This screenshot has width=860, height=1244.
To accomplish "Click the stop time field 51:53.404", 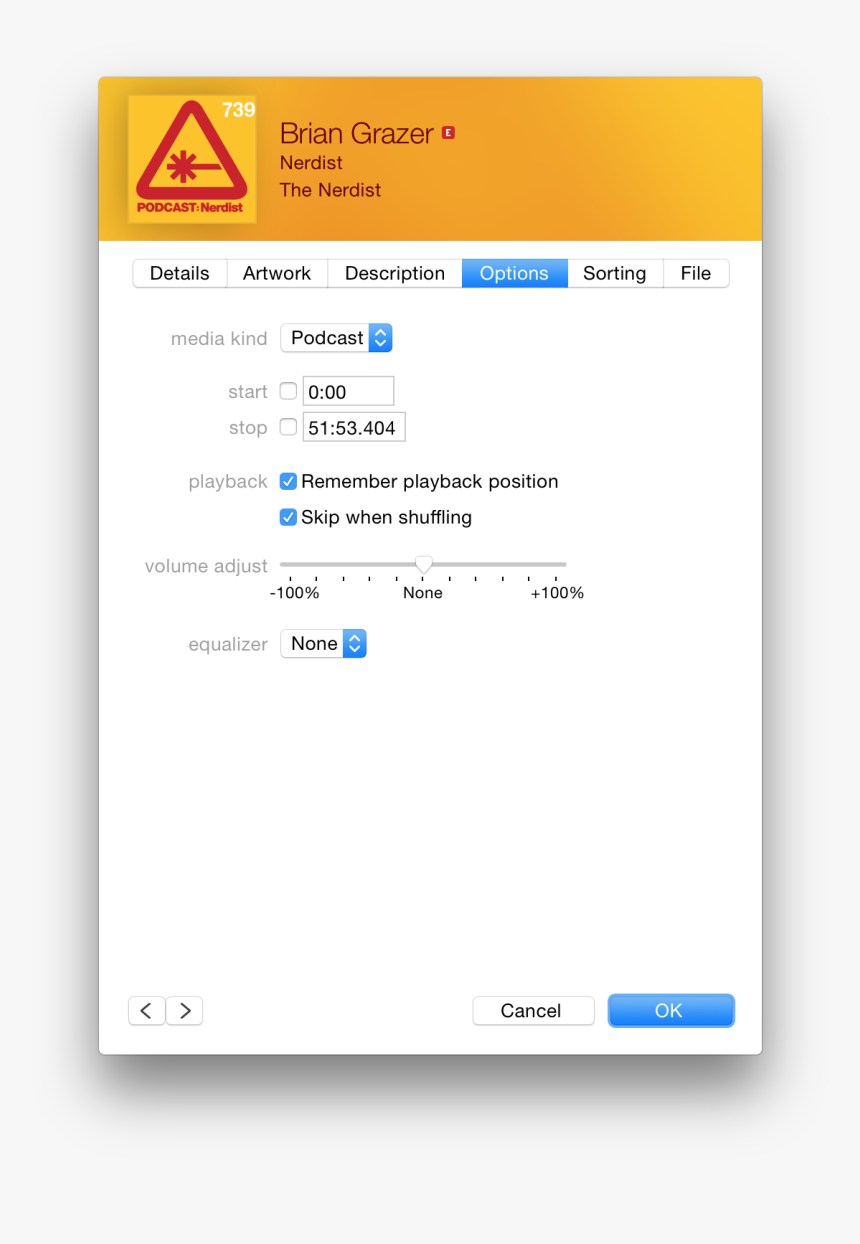I will pos(354,427).
